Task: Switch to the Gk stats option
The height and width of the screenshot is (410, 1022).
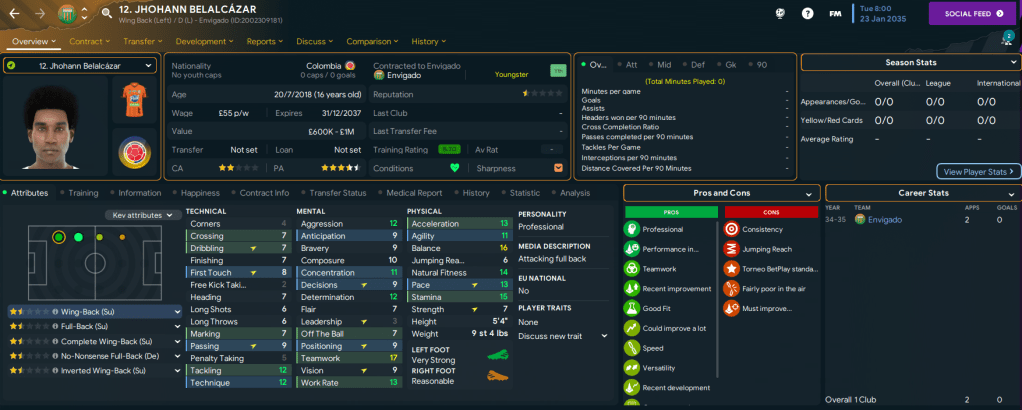Action: pos(729,64)
